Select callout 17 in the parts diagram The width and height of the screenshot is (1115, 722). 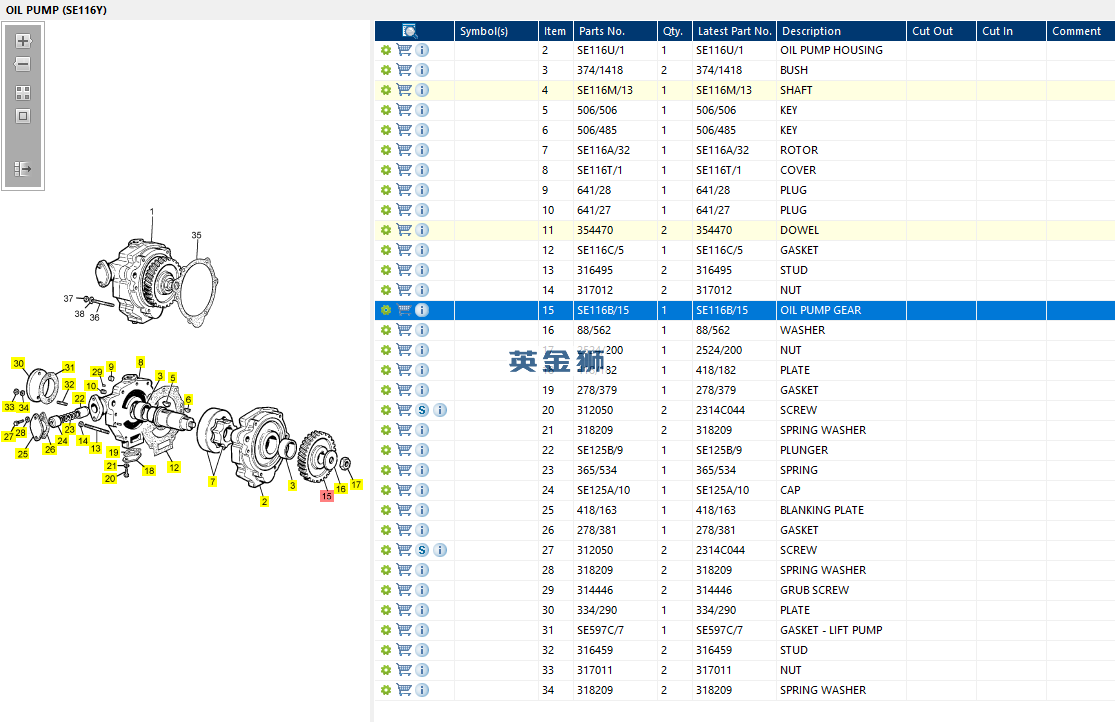coord(356,484)
